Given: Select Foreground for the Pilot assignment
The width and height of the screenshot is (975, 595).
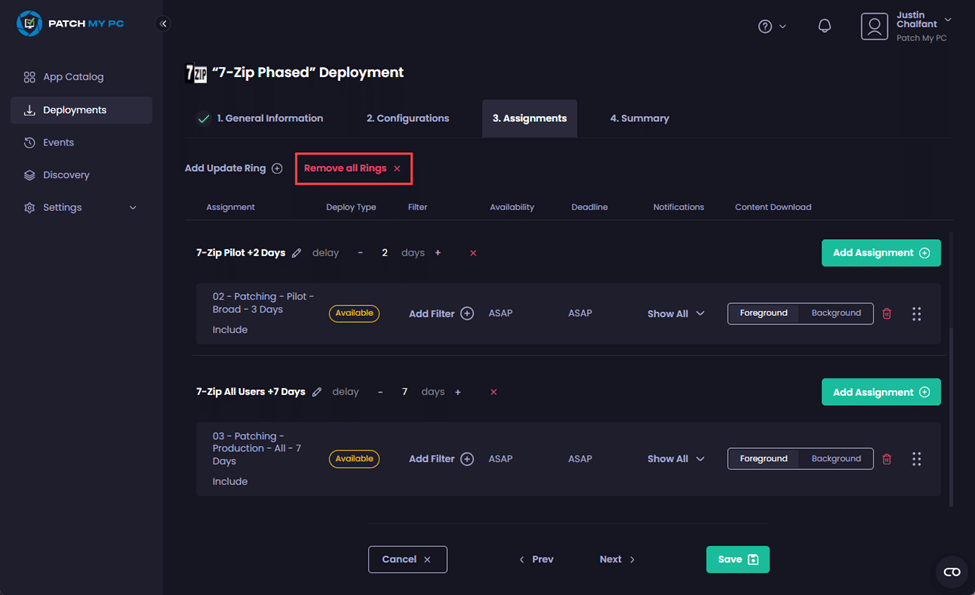Looking at the screenshot, I should pyautogui.click(x=764, y=313).
